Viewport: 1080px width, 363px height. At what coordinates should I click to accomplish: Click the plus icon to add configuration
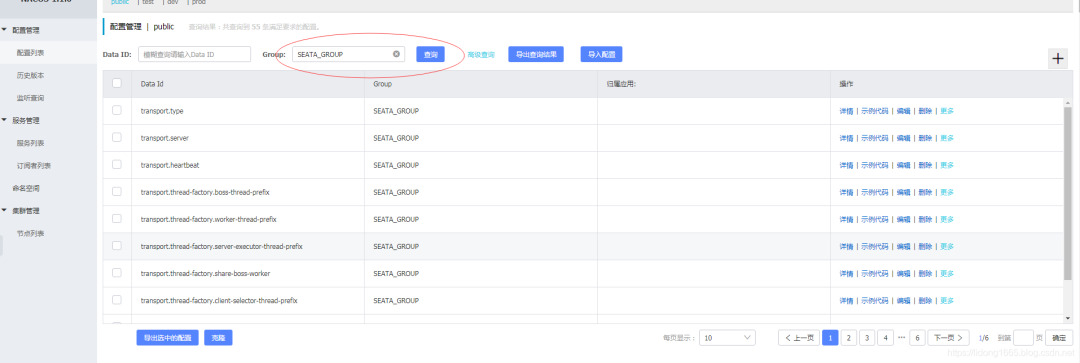pos(1058,59)
